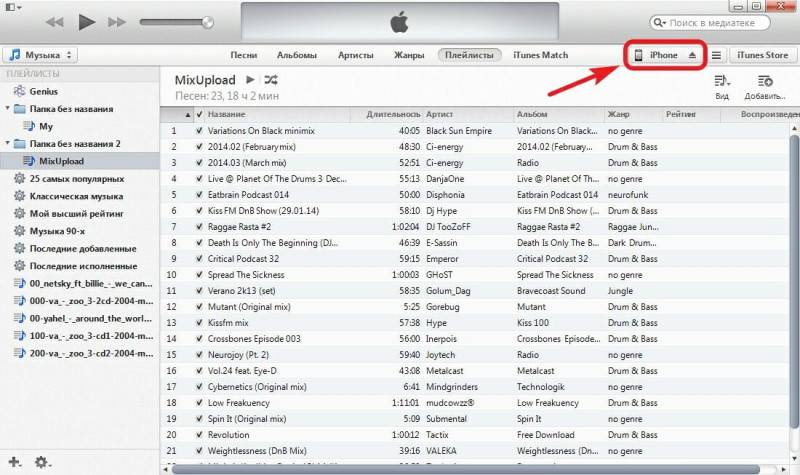Open the list menu icon beside iTunes Store
The width and height of the screenshot is (800, 475).
click(x=716, y=55)
